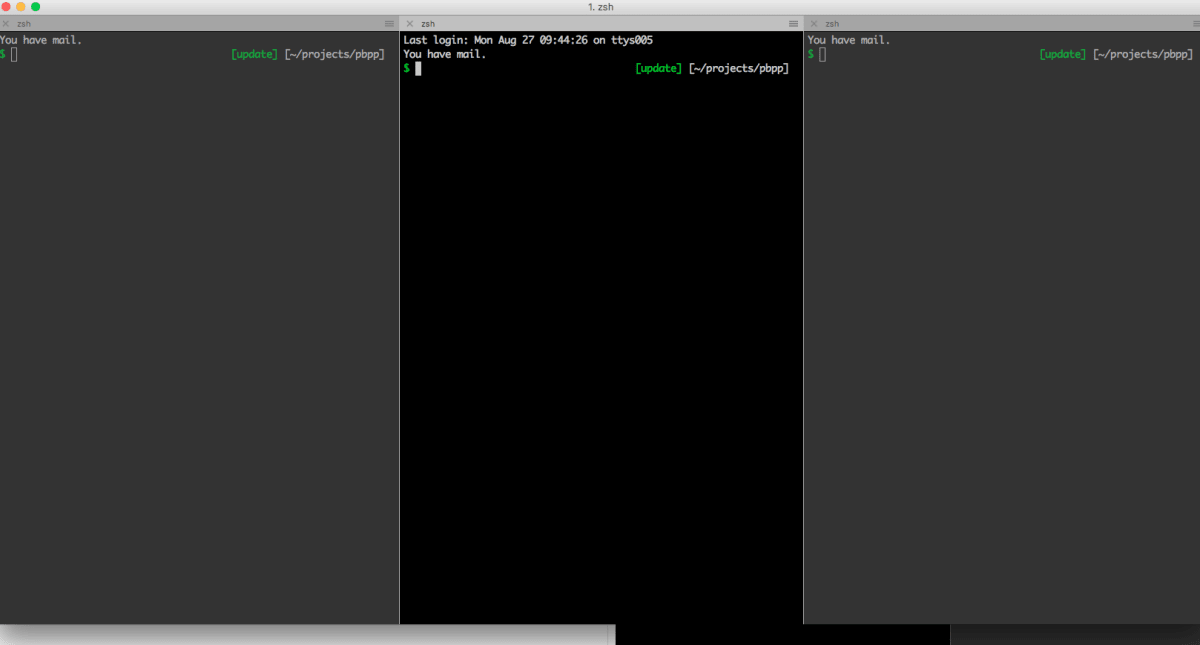Click green "[update]" branch in left pane
This screenshot has width=1200, height=645.
coord(254,54)
